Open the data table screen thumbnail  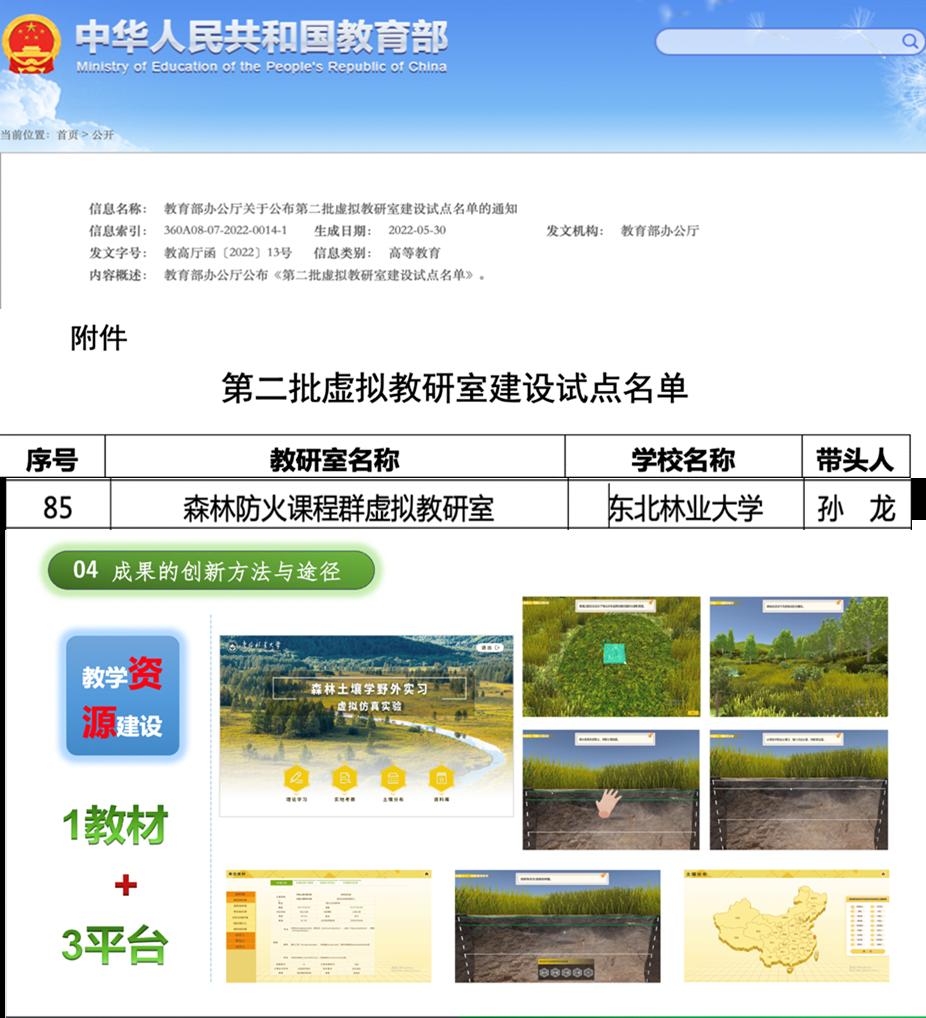pyautogui.click(x=329, y=925)
